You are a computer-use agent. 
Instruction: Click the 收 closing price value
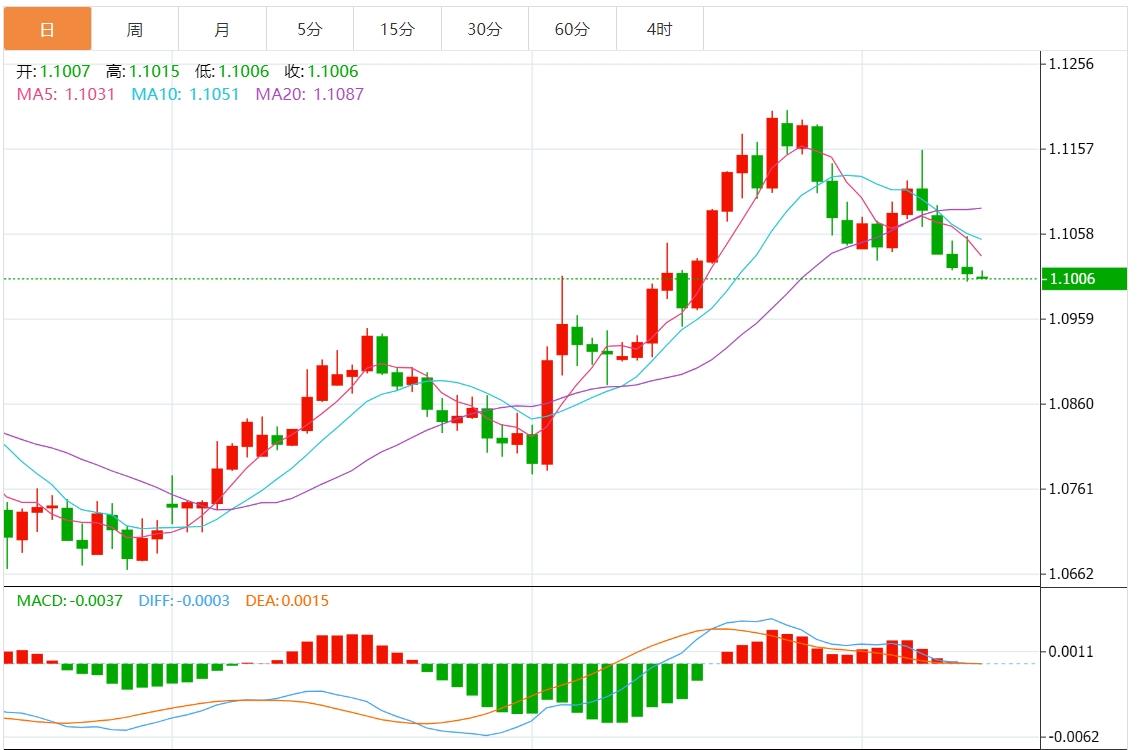pyautogui.click(x=333, y=72)
